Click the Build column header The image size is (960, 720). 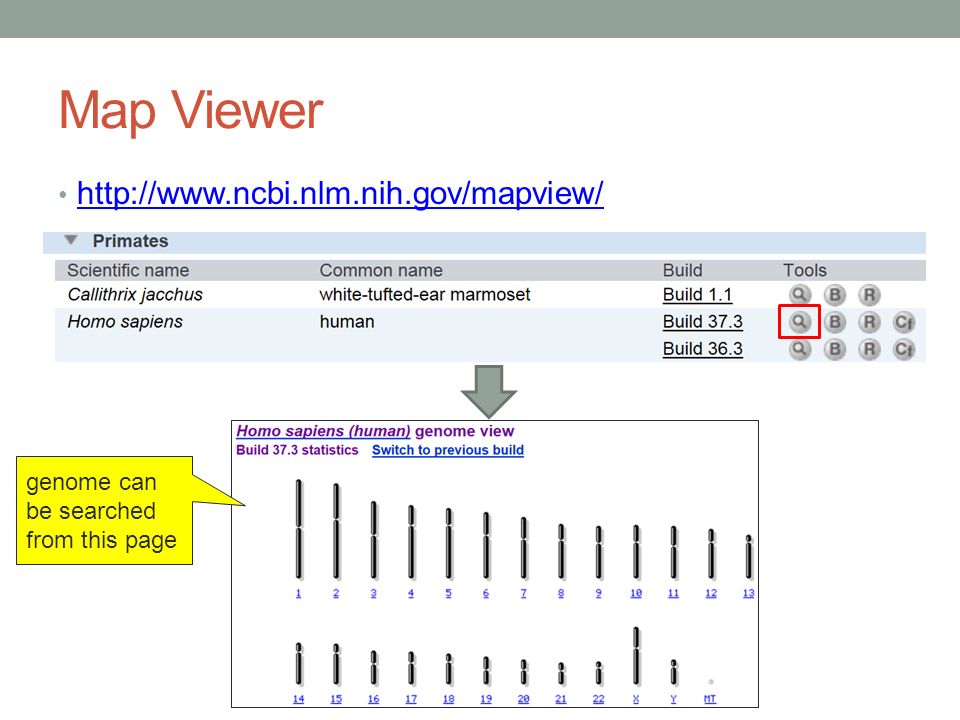[x=683, y=270]
